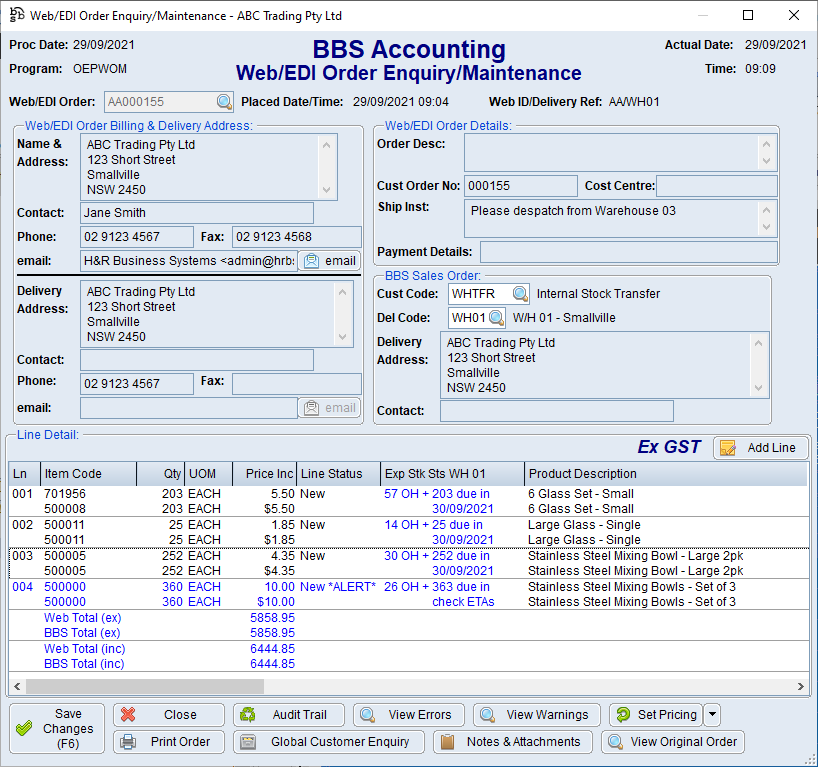This screenshot has width=818, height=767.
Task: Save Changes with the green tick button
Action: (55, 729)
